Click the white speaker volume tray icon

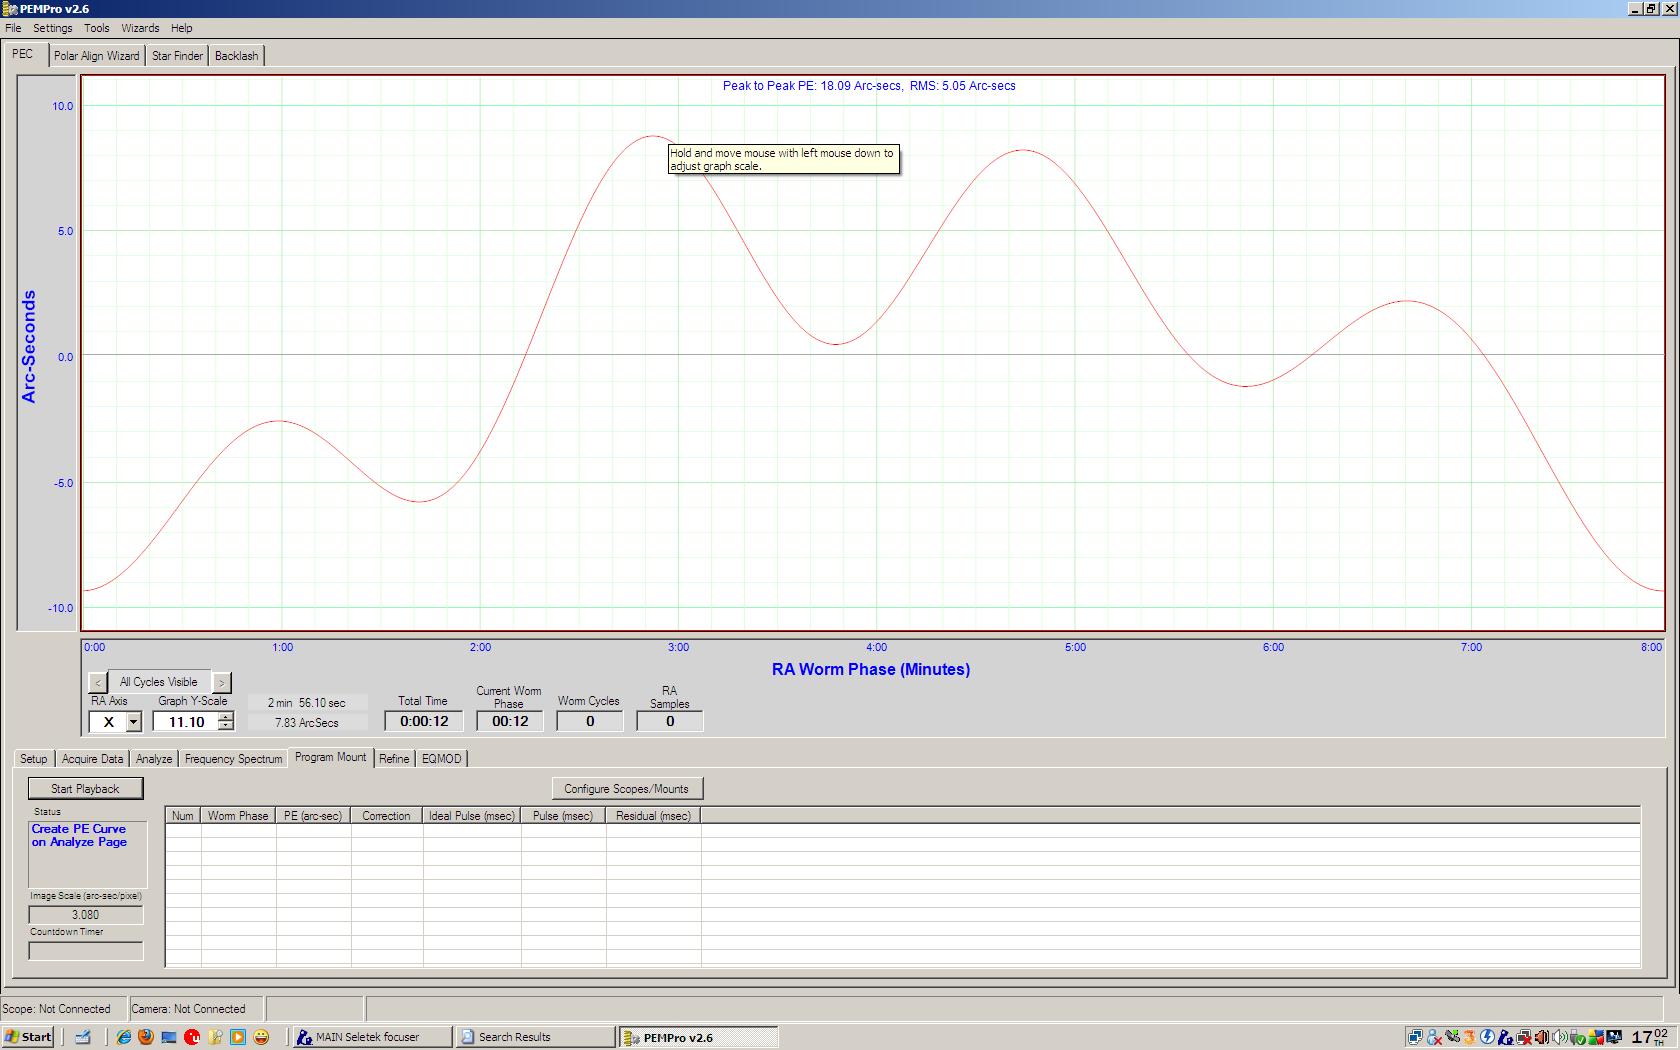tap(1559, 1037)
